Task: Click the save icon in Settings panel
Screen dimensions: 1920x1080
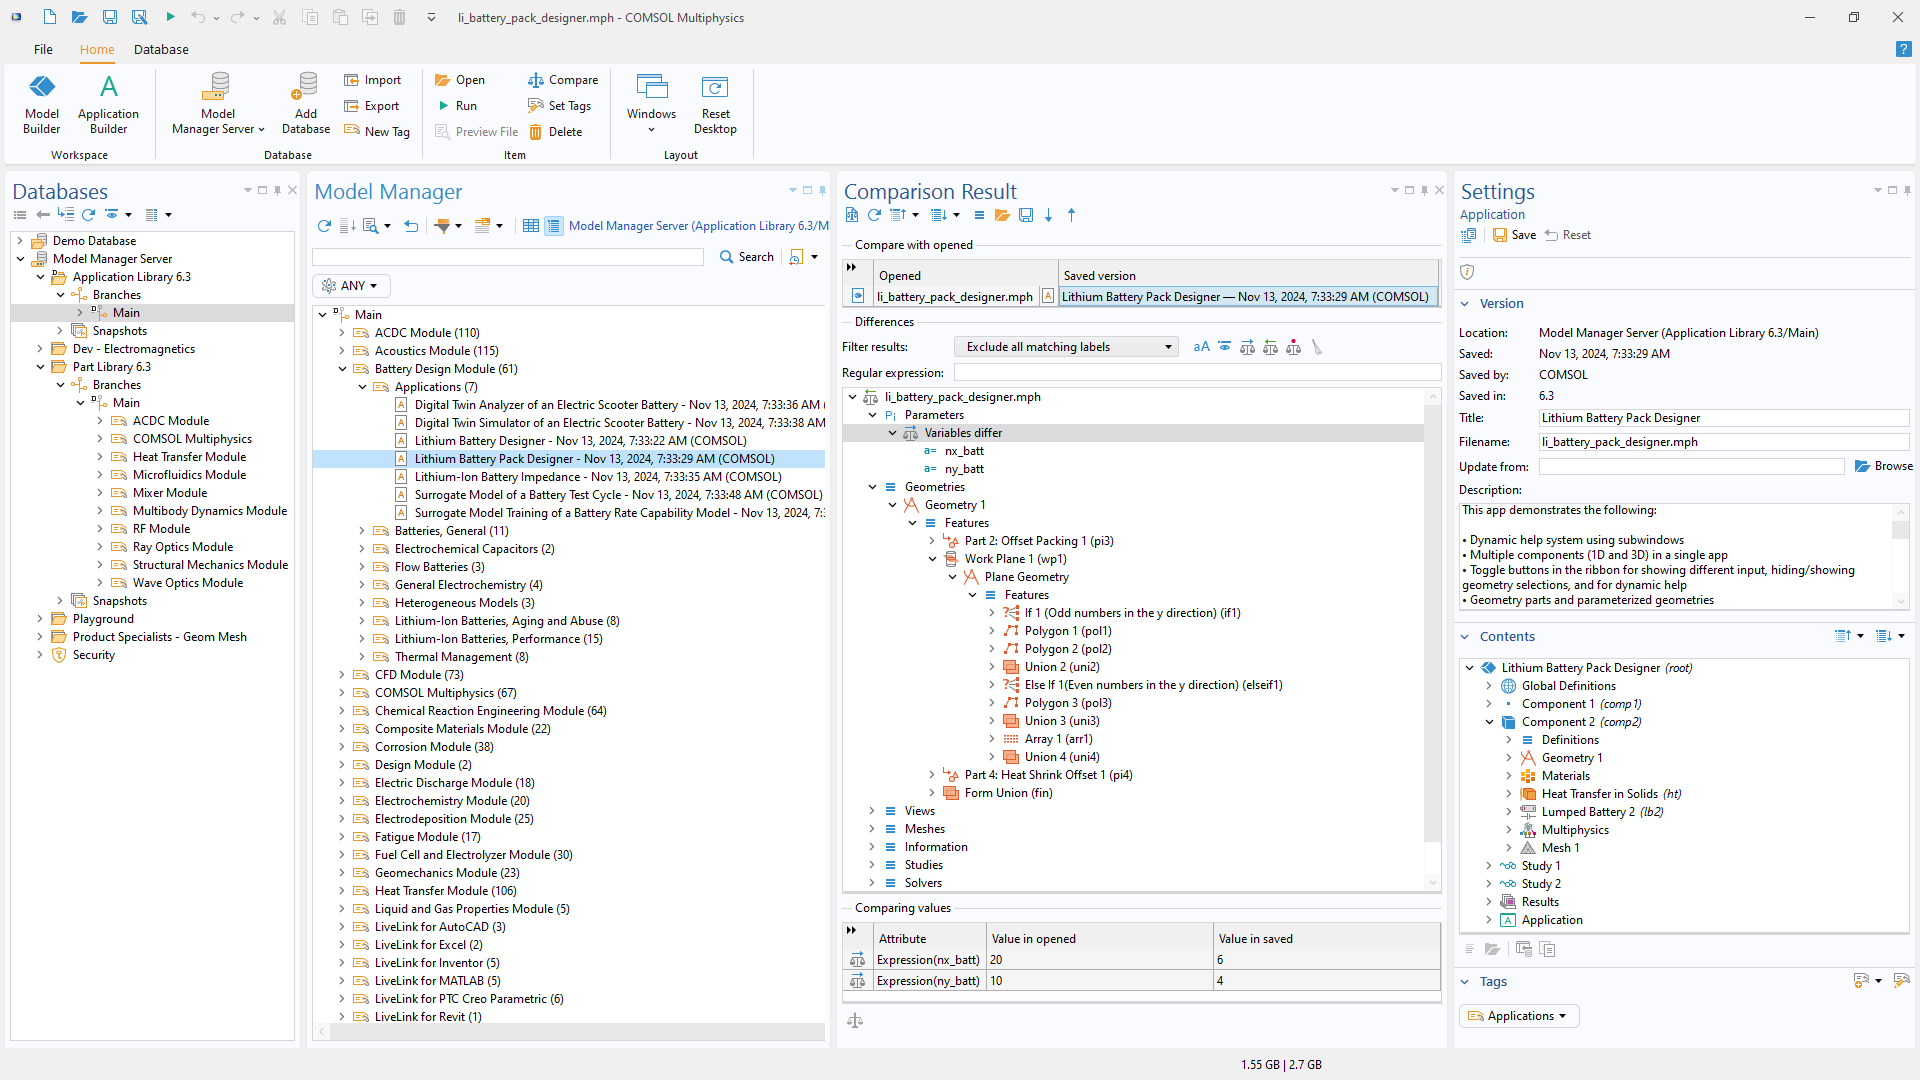Action: [1498, 235]
